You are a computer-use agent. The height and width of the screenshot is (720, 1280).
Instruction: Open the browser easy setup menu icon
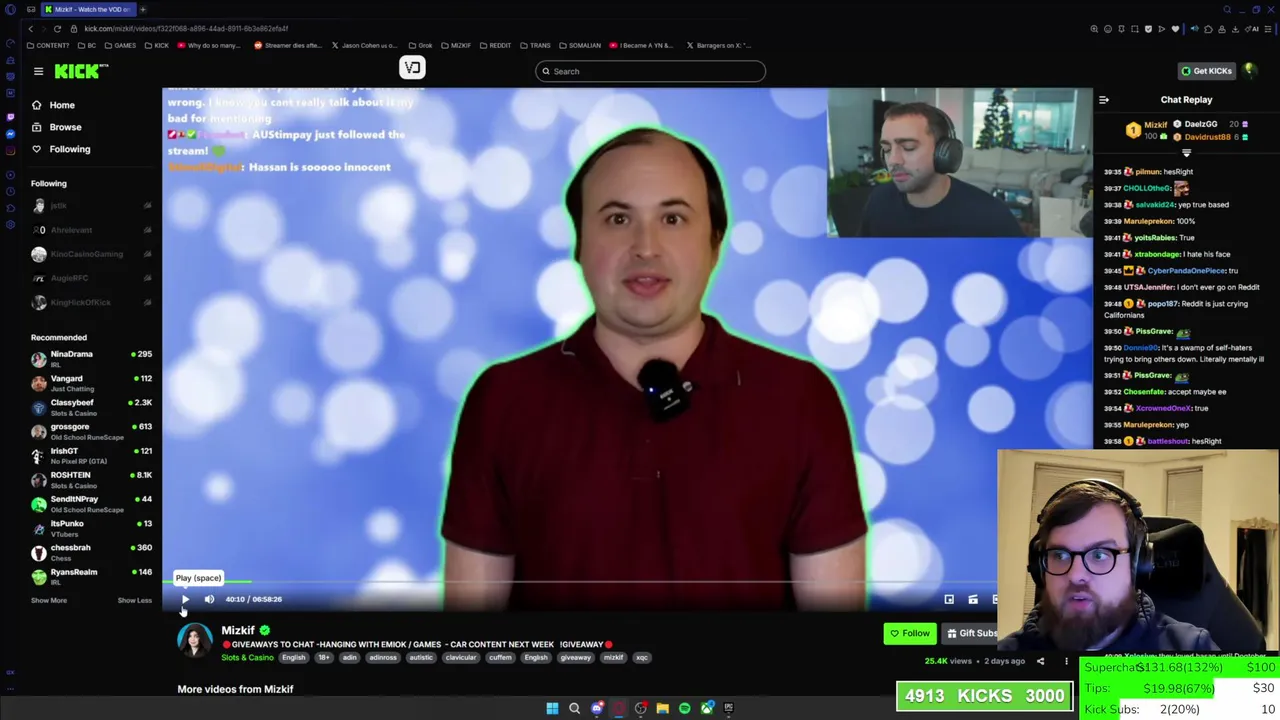coord(1269,29)
